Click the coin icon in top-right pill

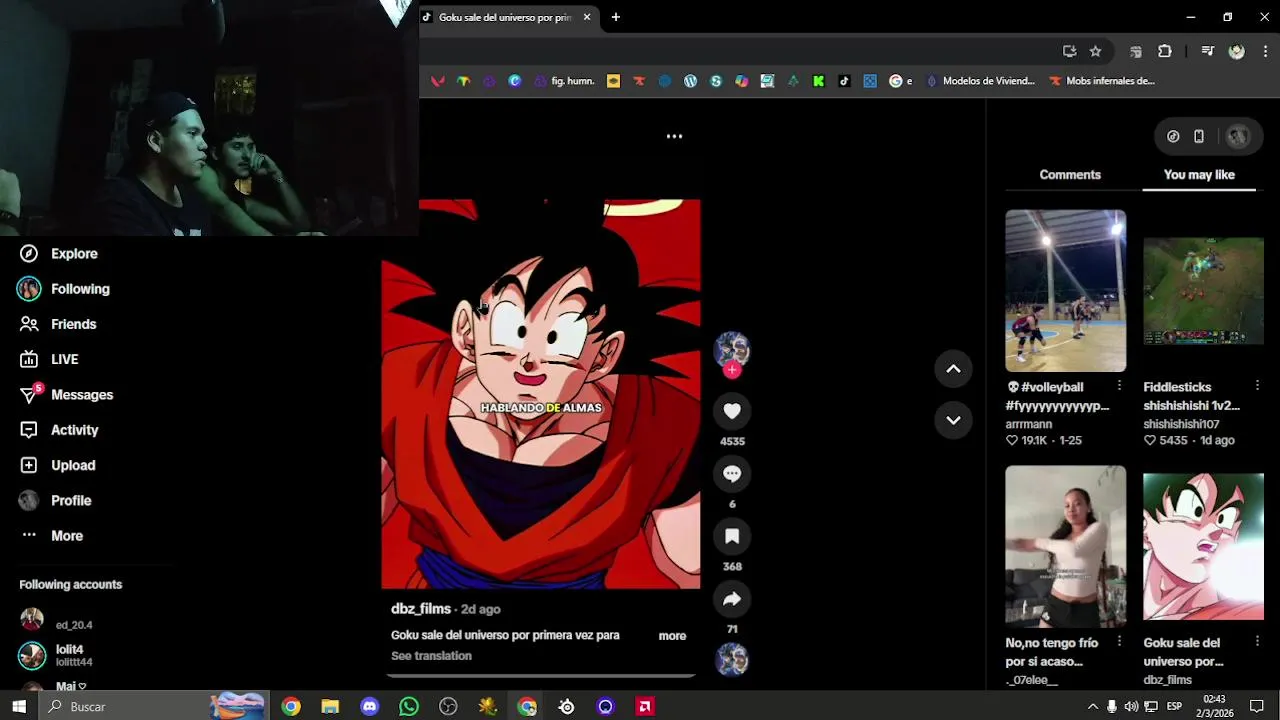click(1173, 136)
